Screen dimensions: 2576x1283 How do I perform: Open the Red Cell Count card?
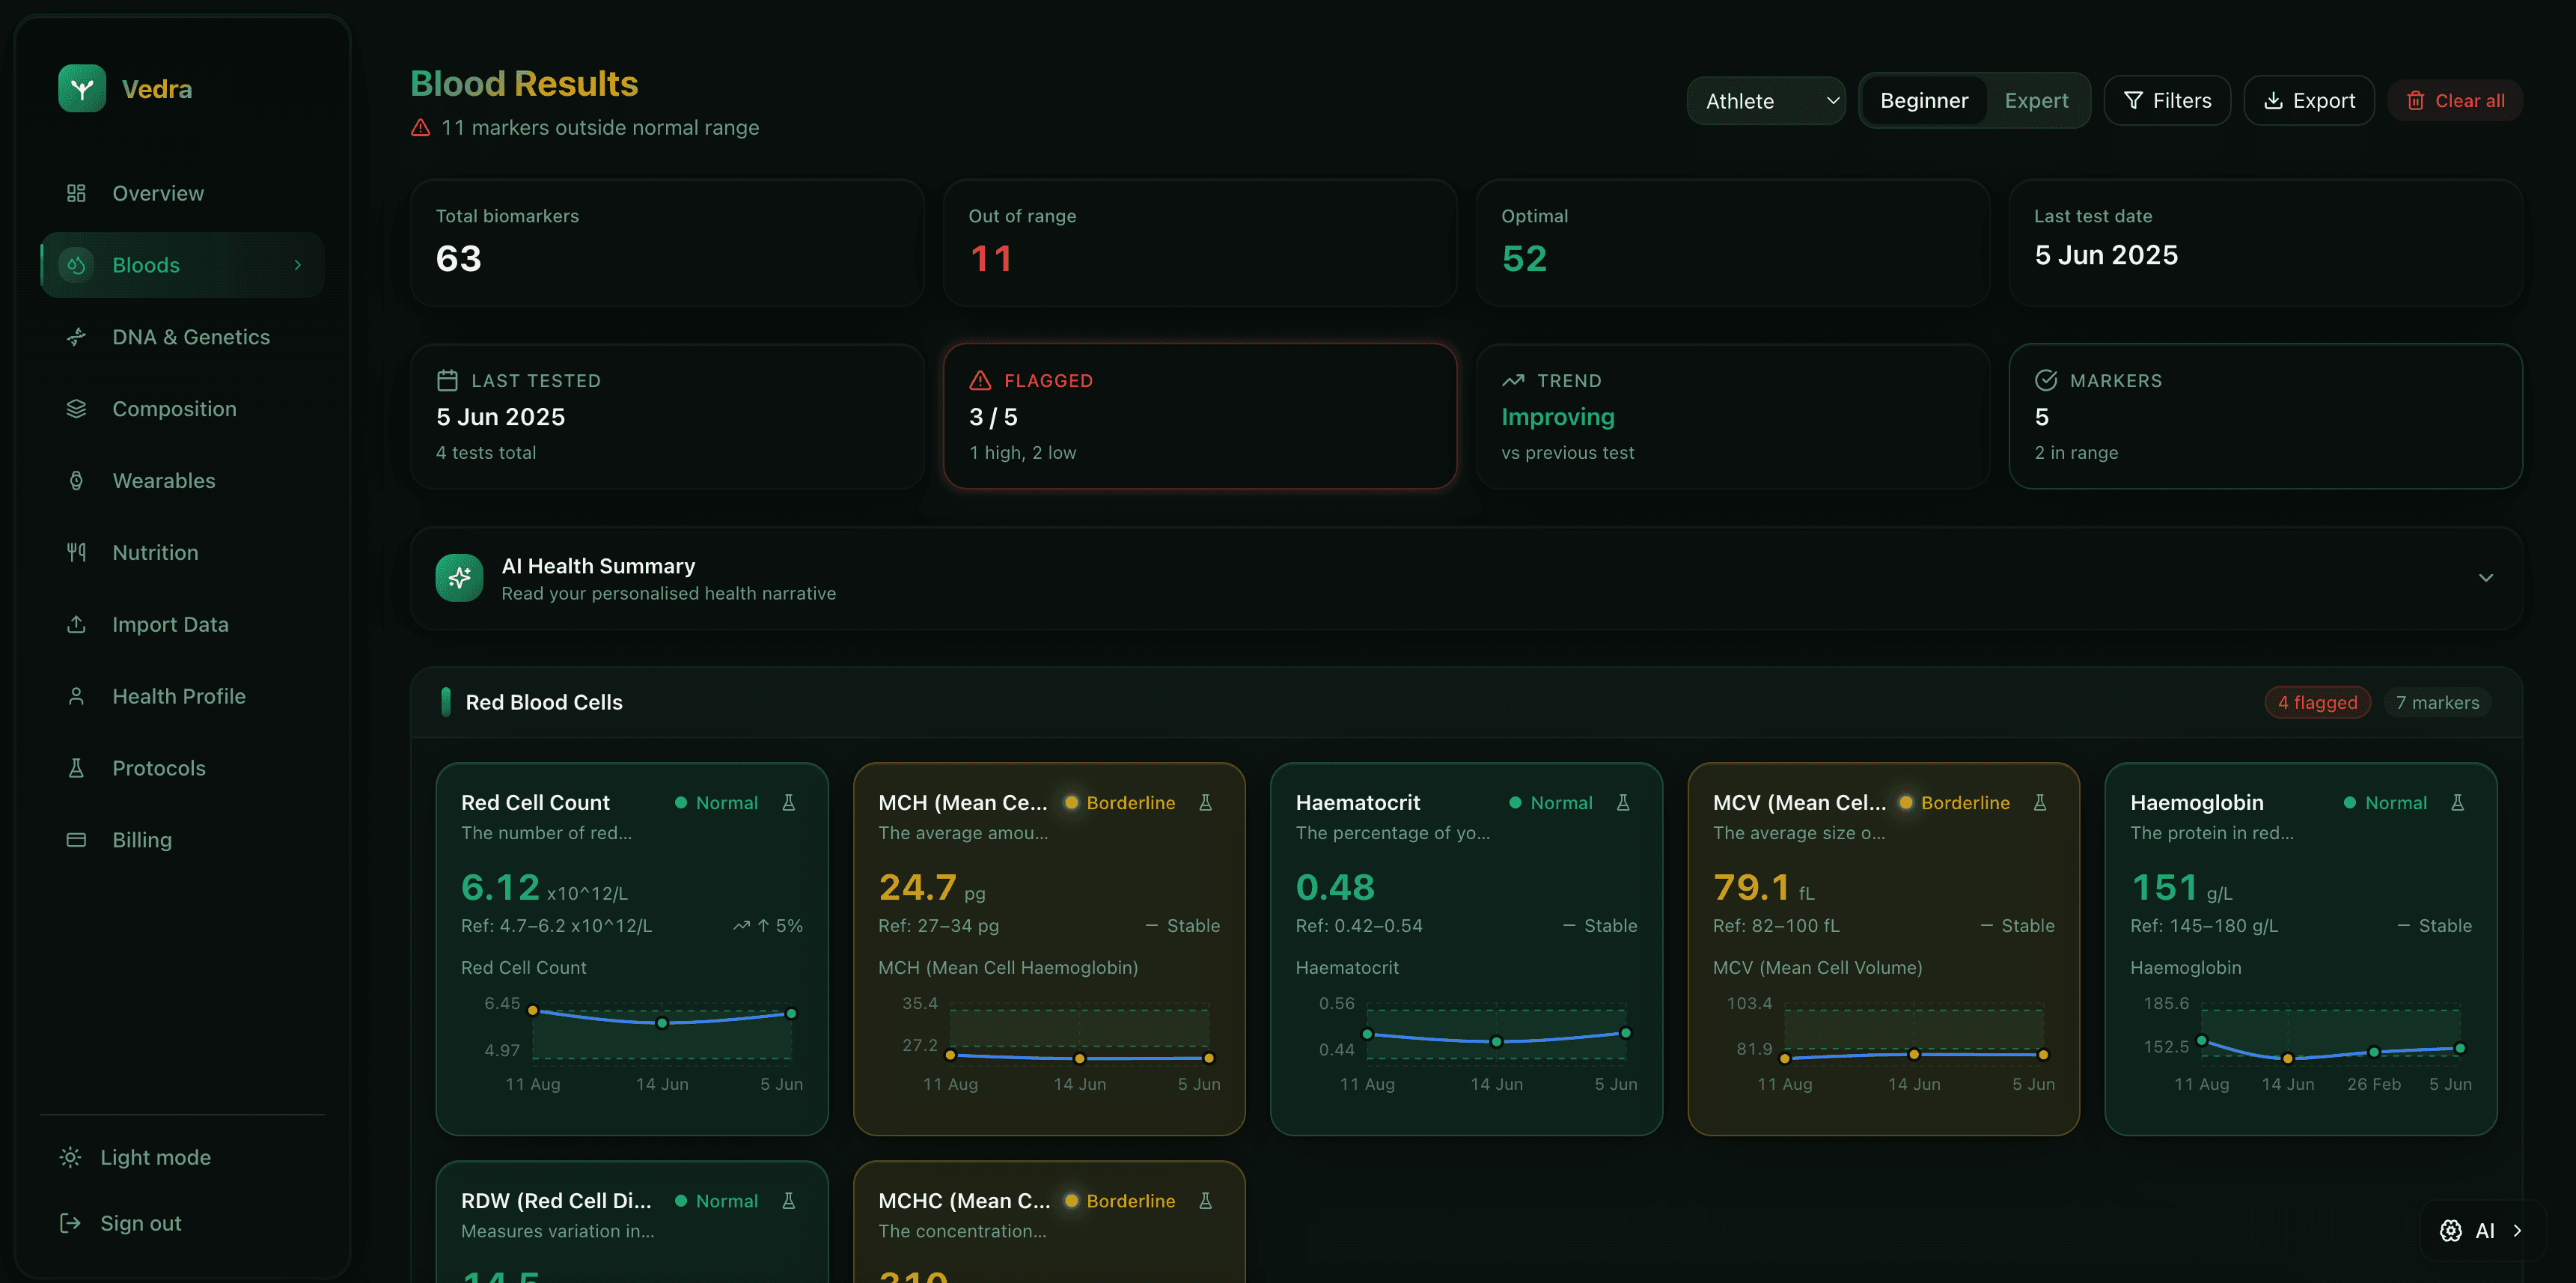[632, 949]
